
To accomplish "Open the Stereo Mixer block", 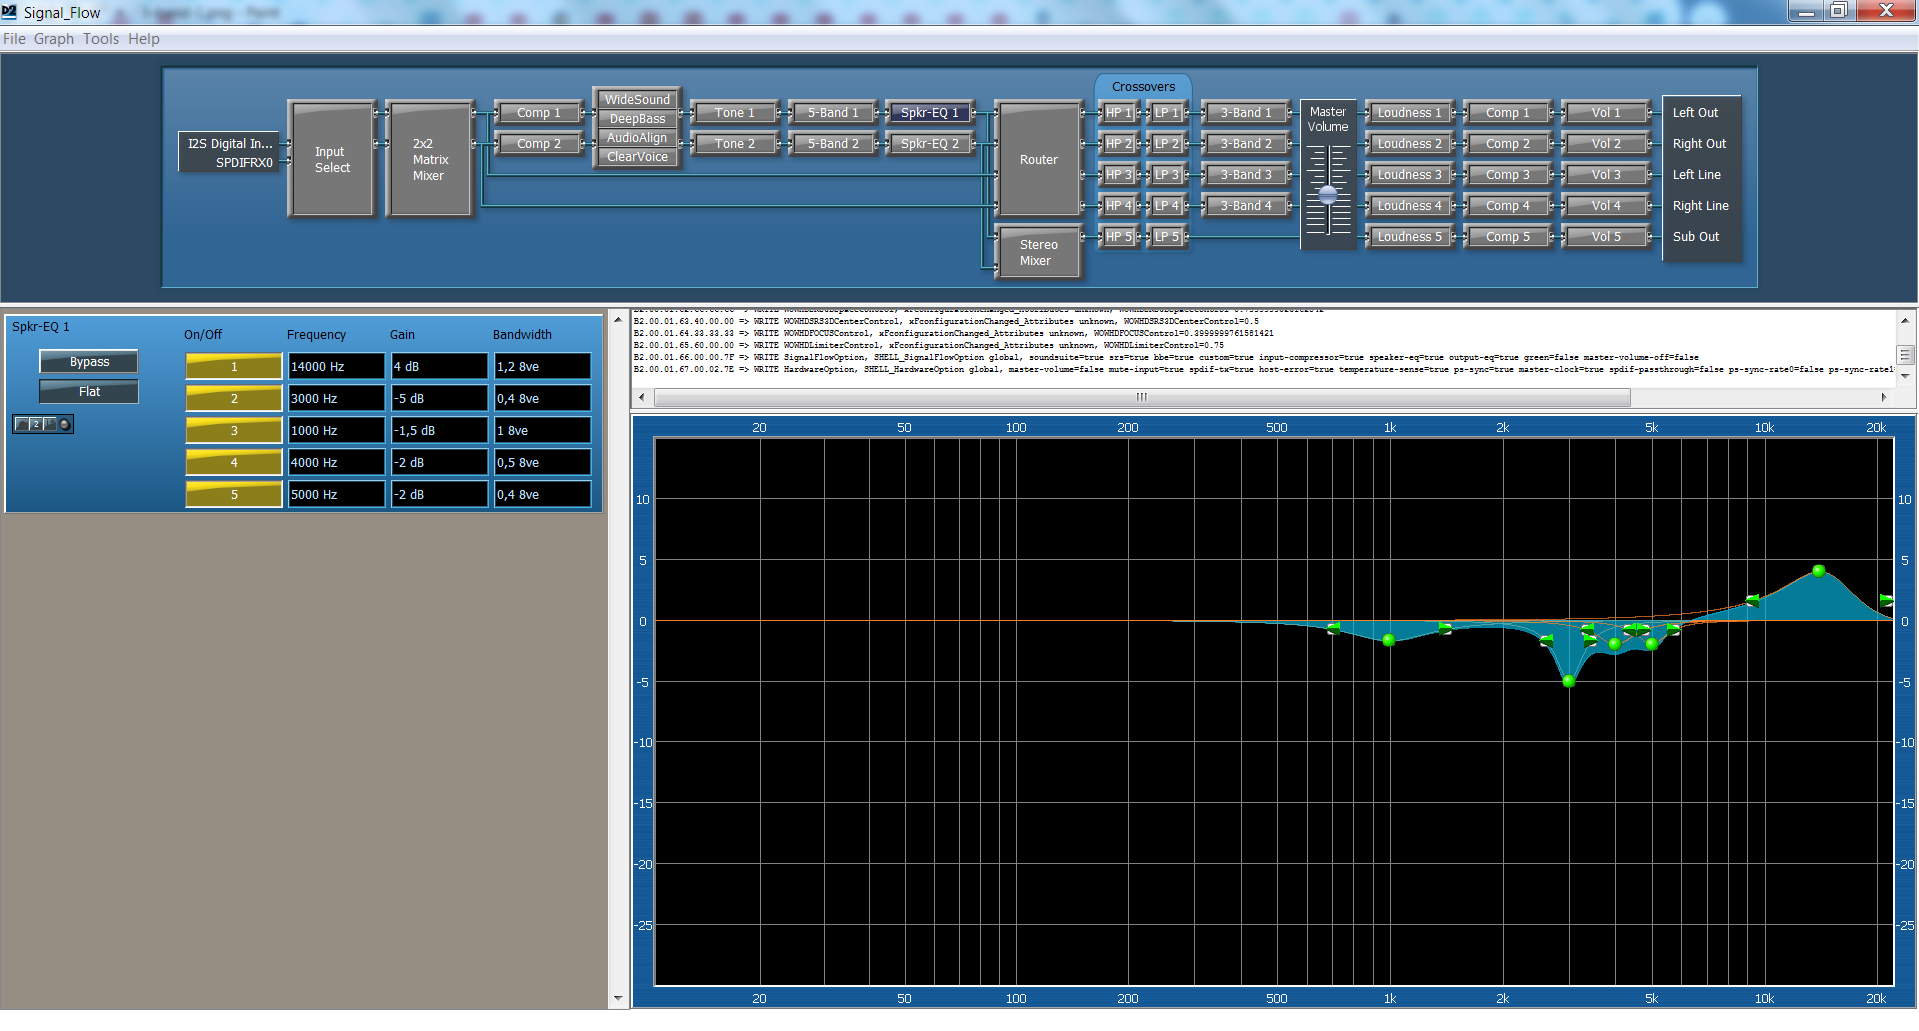I will (x=1037, y=252).
